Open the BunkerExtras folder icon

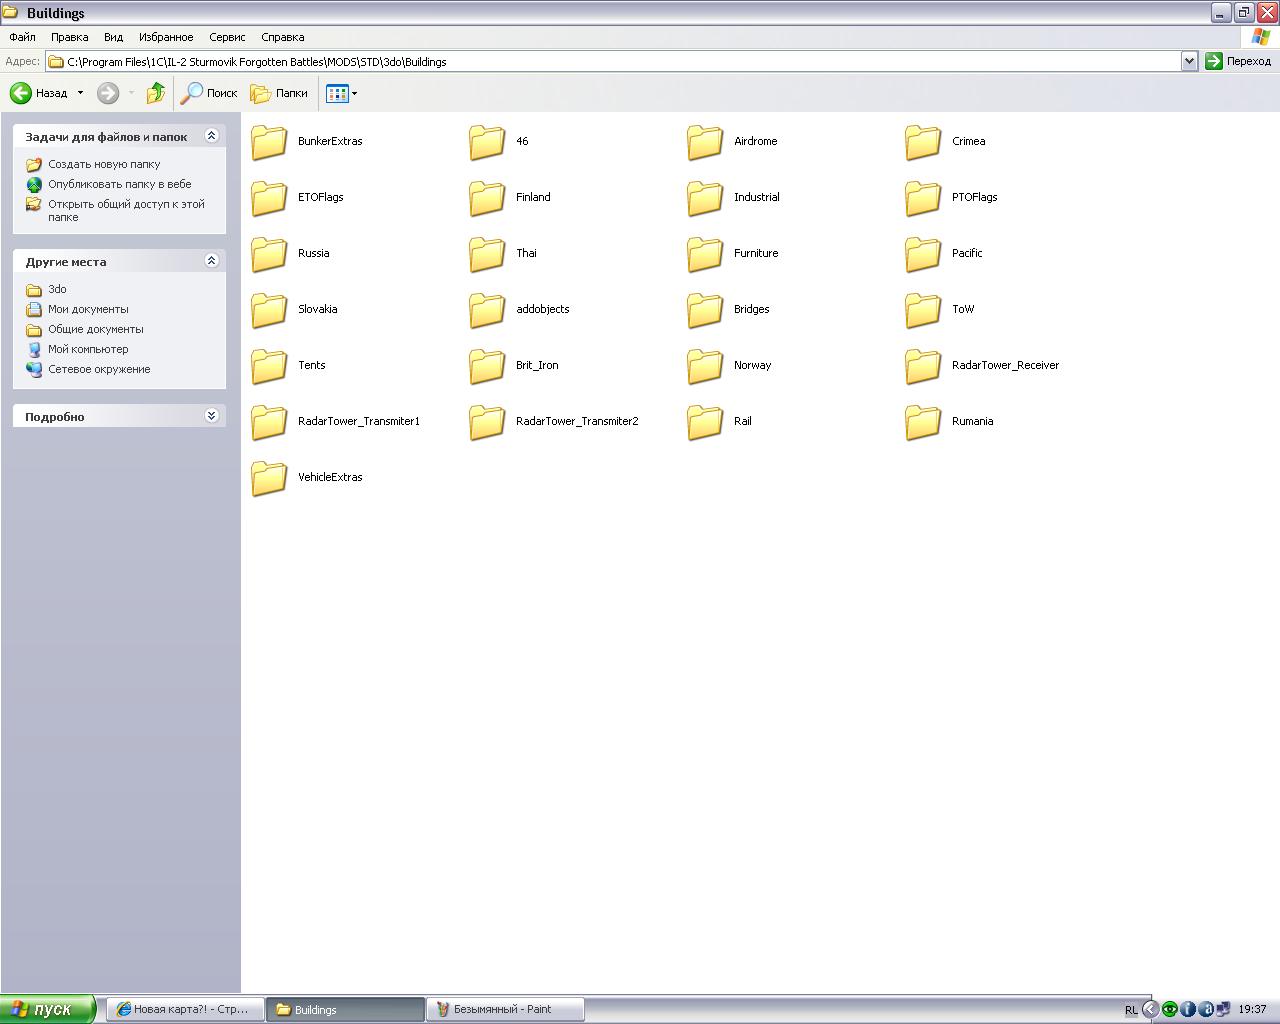tap(269, 142)
